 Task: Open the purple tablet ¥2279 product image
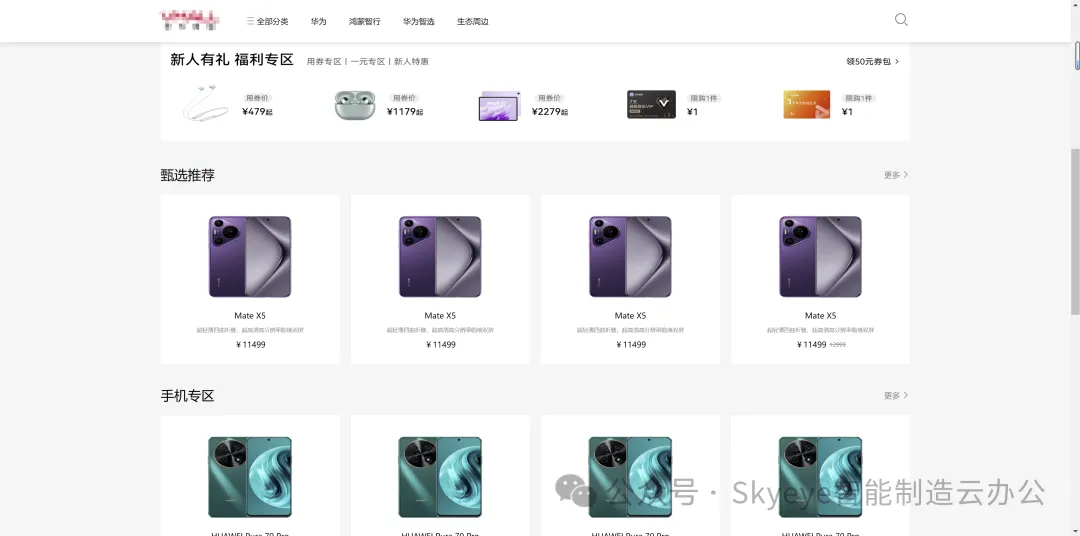(x=499, y=105)
